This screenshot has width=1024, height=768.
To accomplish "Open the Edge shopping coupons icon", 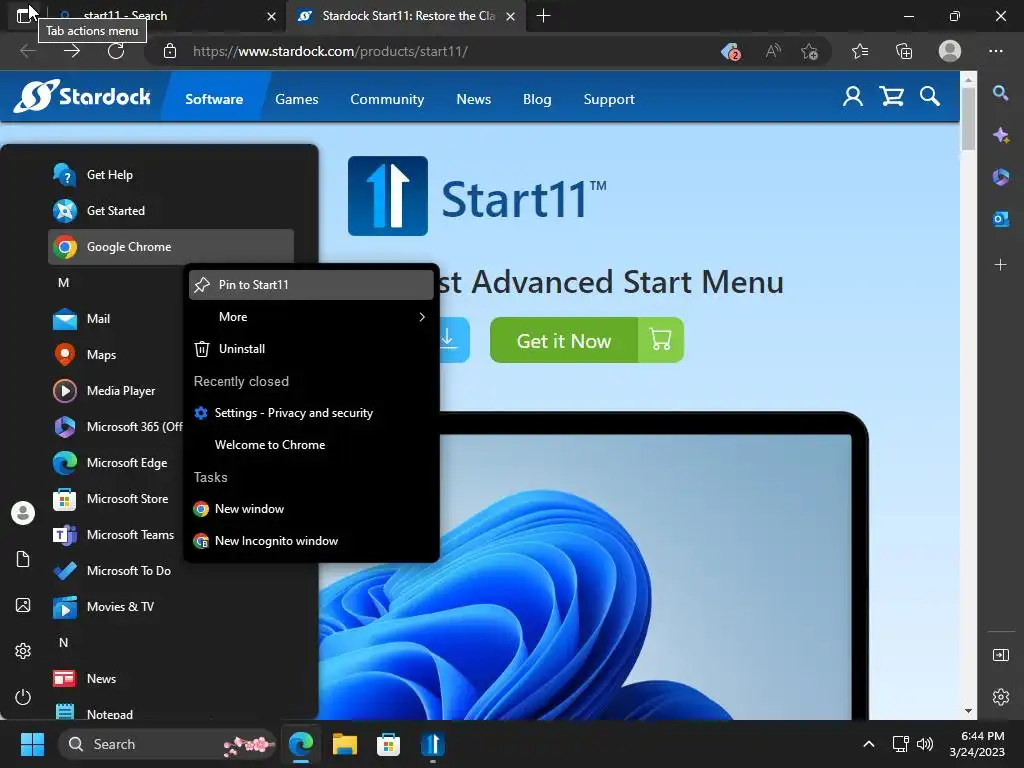I will click(730, 51).
